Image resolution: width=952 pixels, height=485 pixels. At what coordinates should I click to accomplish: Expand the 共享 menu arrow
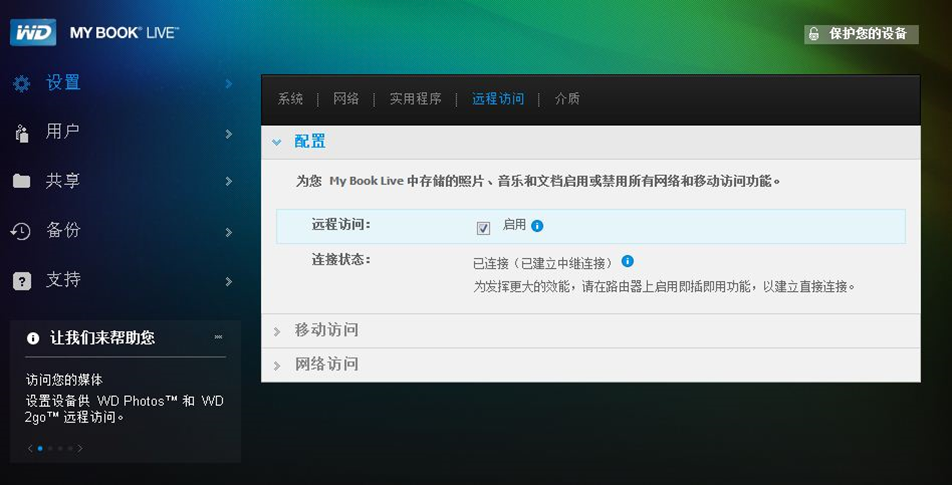click(x=228, y=181)
